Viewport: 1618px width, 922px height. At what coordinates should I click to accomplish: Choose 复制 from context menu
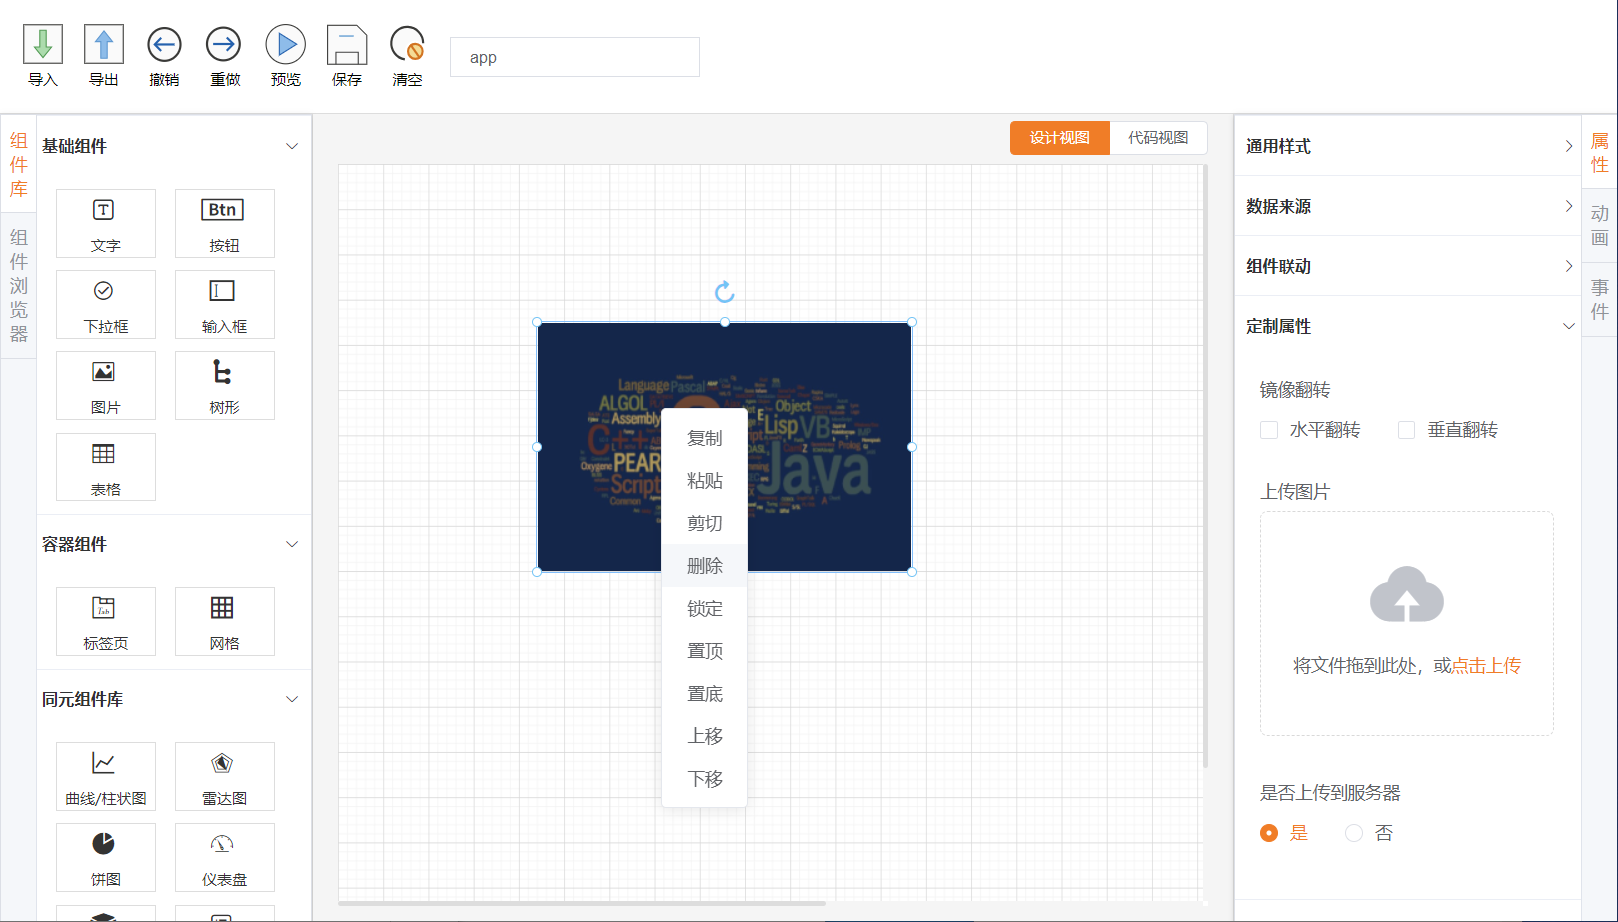click(705, 438)
